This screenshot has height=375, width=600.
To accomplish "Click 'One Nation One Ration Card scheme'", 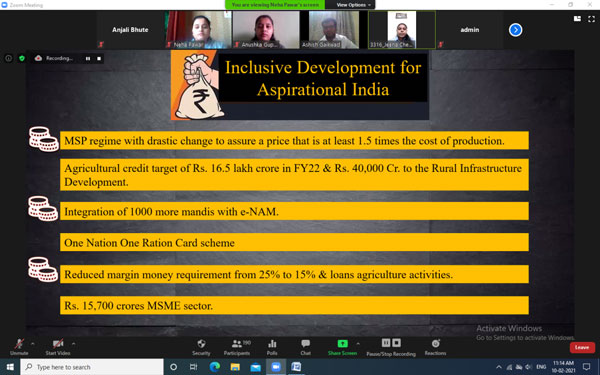I will click(x=294, y=242).
